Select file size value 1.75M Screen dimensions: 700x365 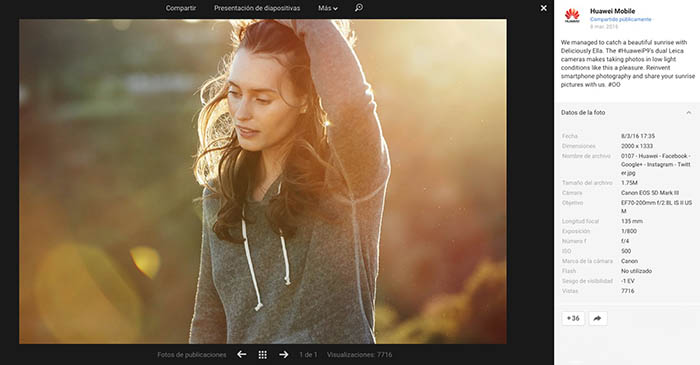click(x=629, y=182)
